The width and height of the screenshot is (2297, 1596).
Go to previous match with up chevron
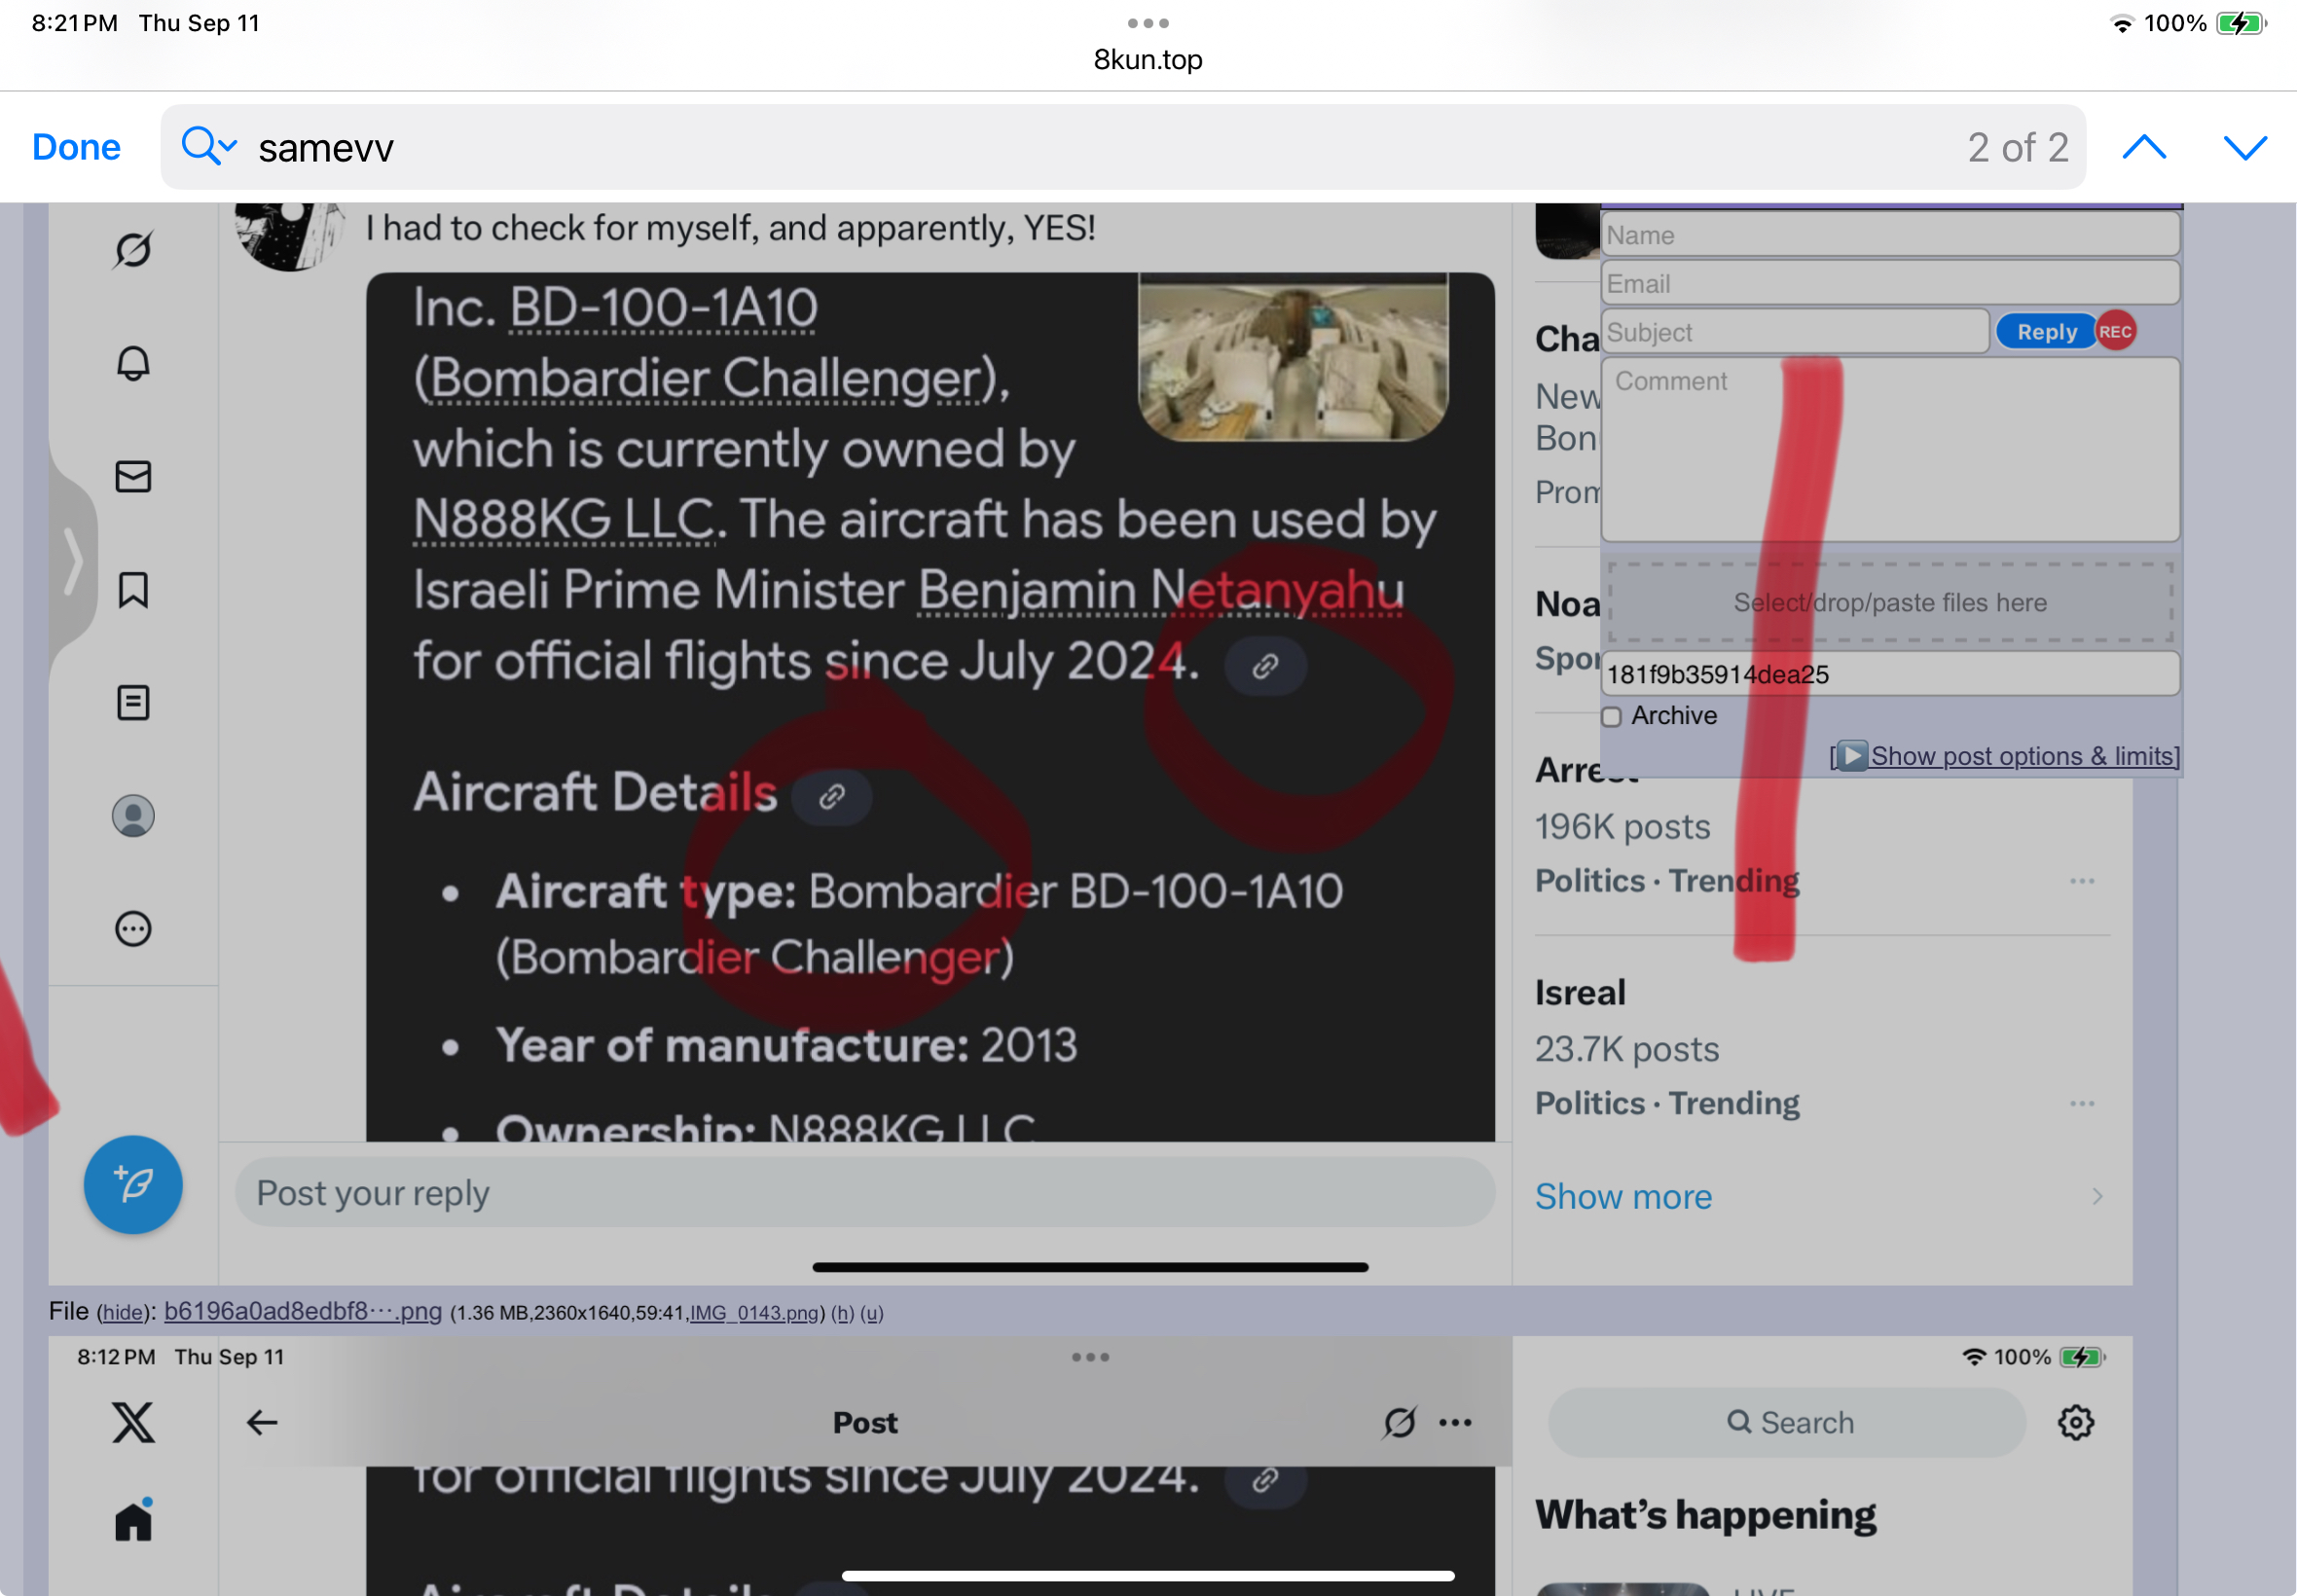click(2143, 147)
